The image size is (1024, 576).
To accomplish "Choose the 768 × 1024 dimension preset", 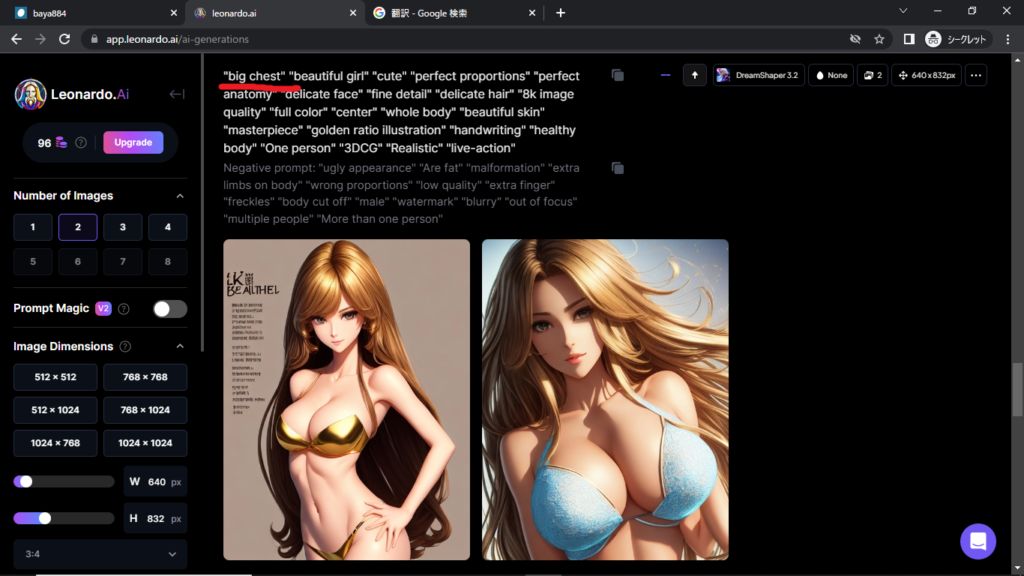I will [145, 410].
